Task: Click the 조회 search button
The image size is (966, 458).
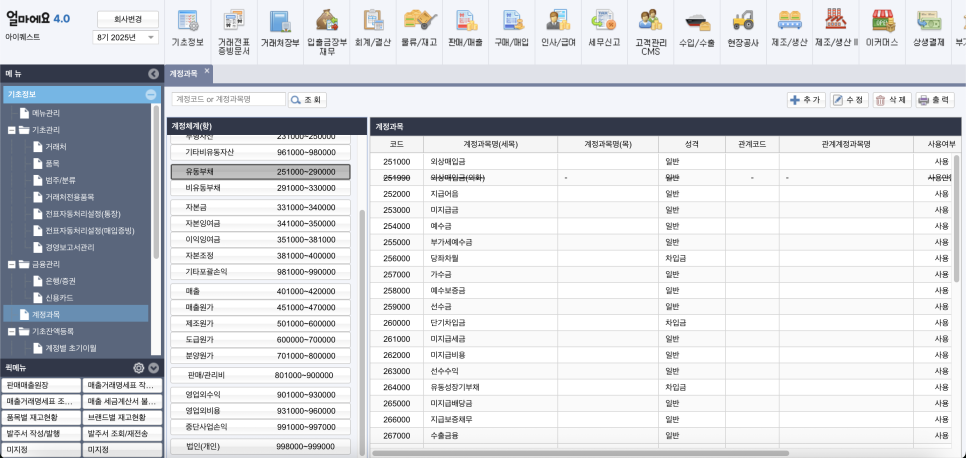Action: click(x=307, y=100)
